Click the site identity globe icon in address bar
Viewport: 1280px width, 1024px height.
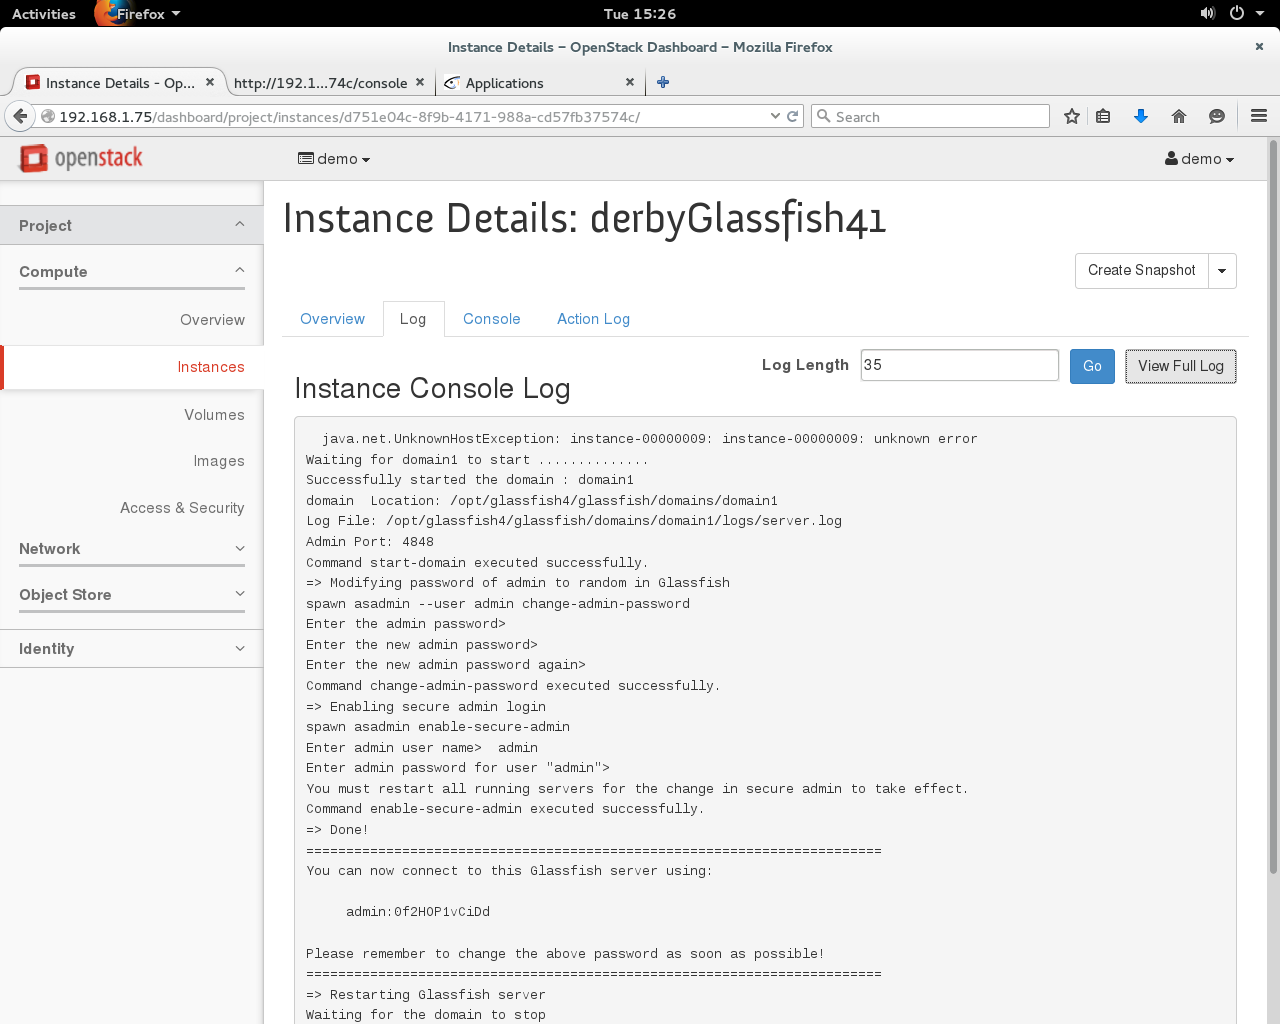pyautogui.click(x=47, y=116)
